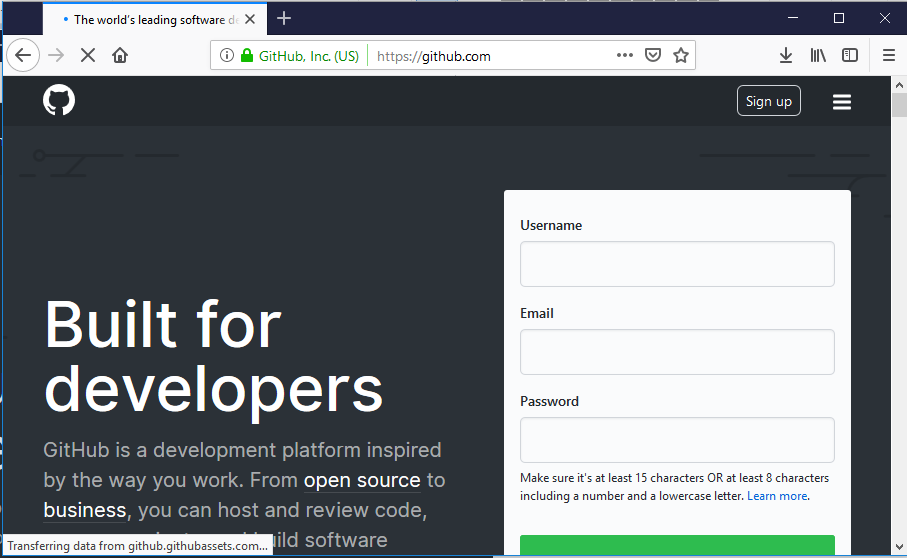907x558 pixels.
Task: Click the Password label text
Action: click(x=549, y=401)
